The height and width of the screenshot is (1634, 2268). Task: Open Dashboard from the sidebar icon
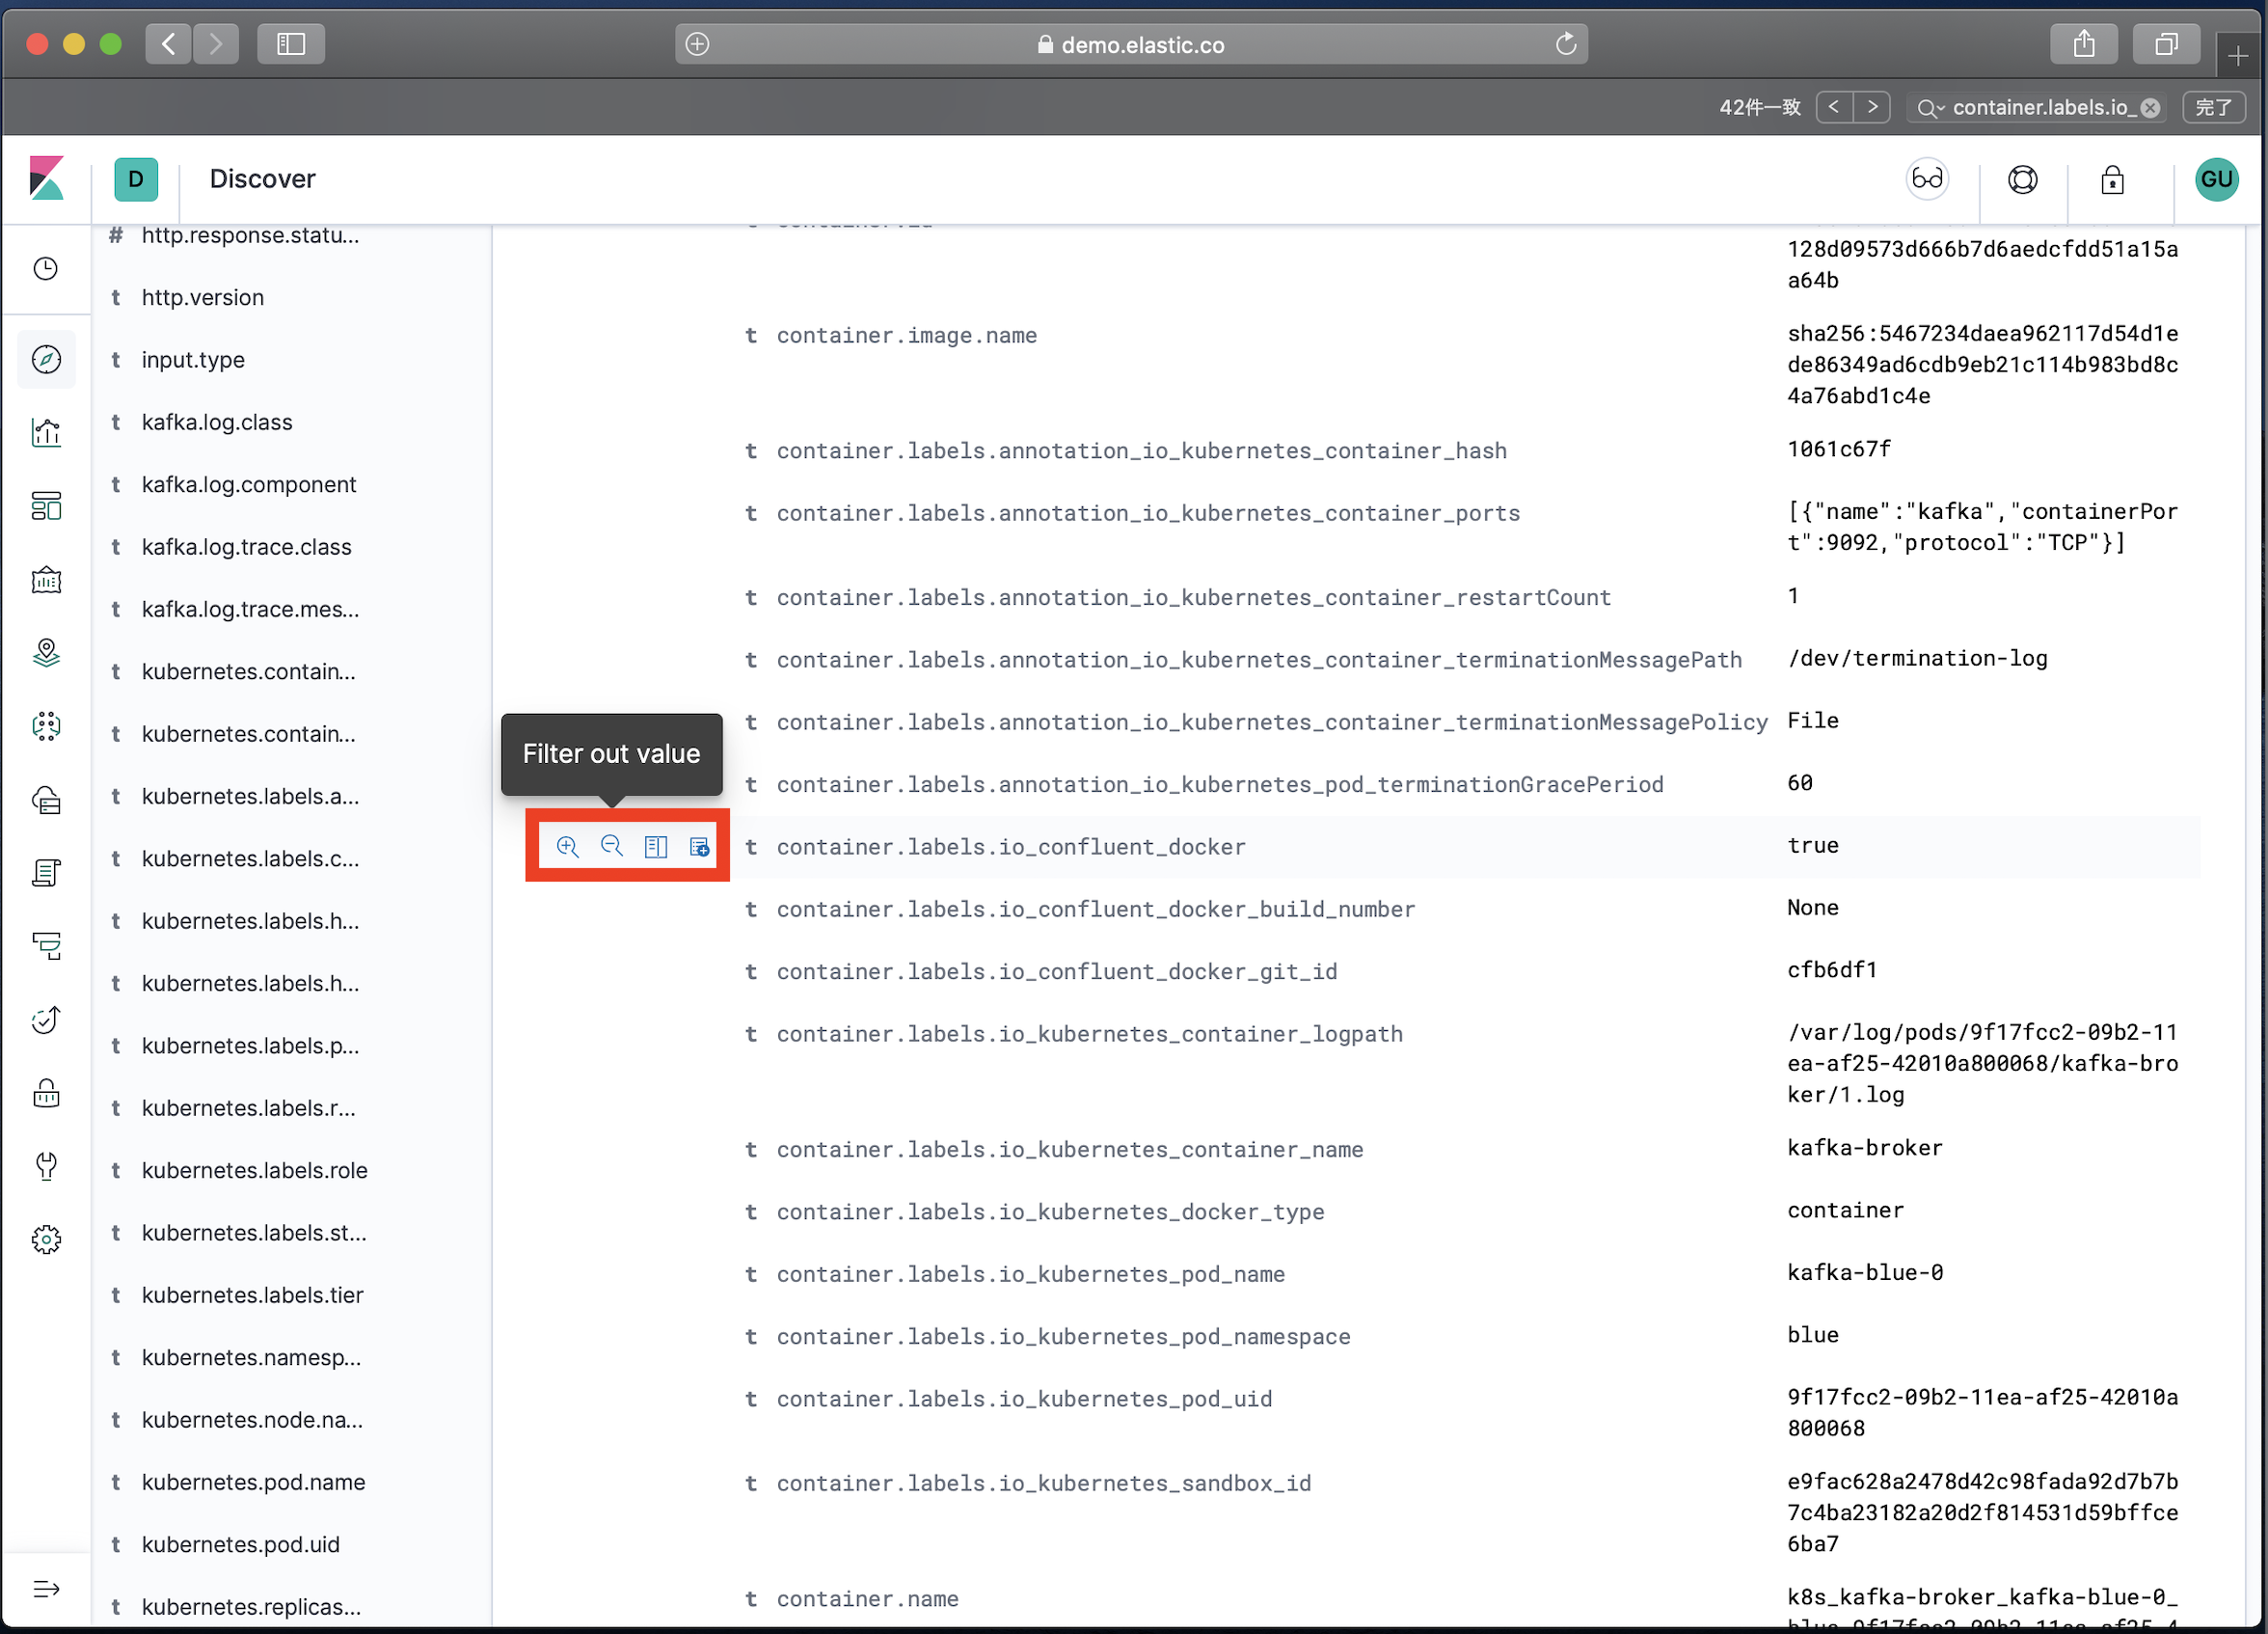click(46, 506)
